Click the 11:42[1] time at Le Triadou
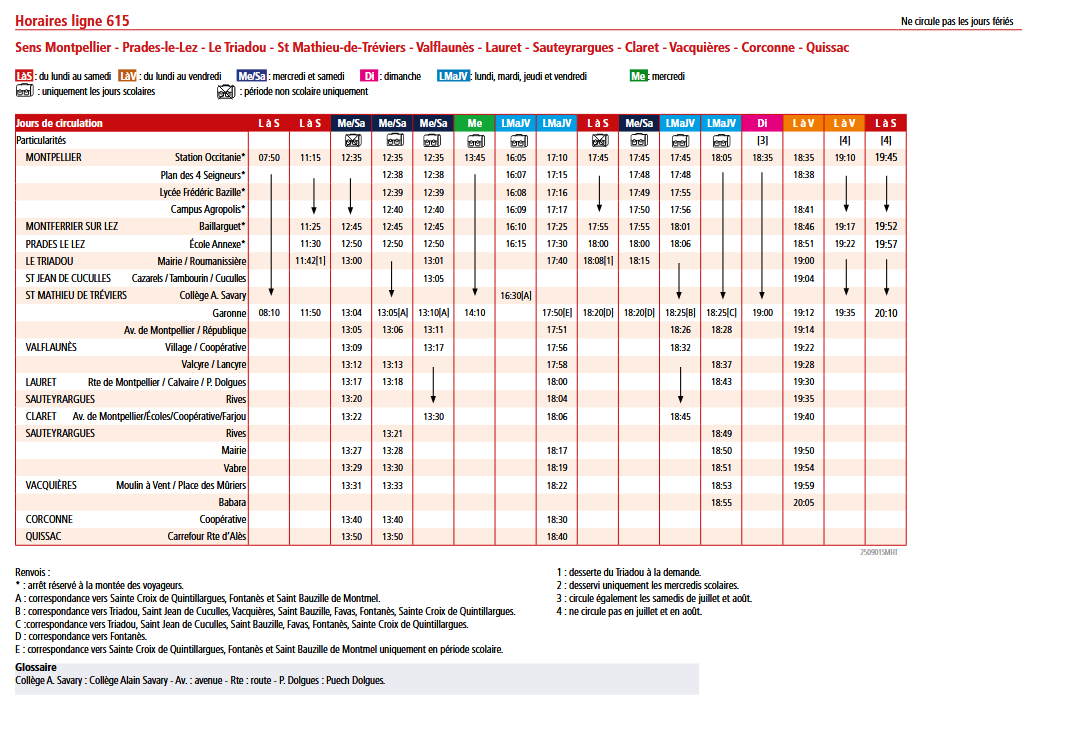This screenshot has height=737, width=1088. [x=310, y=261]
